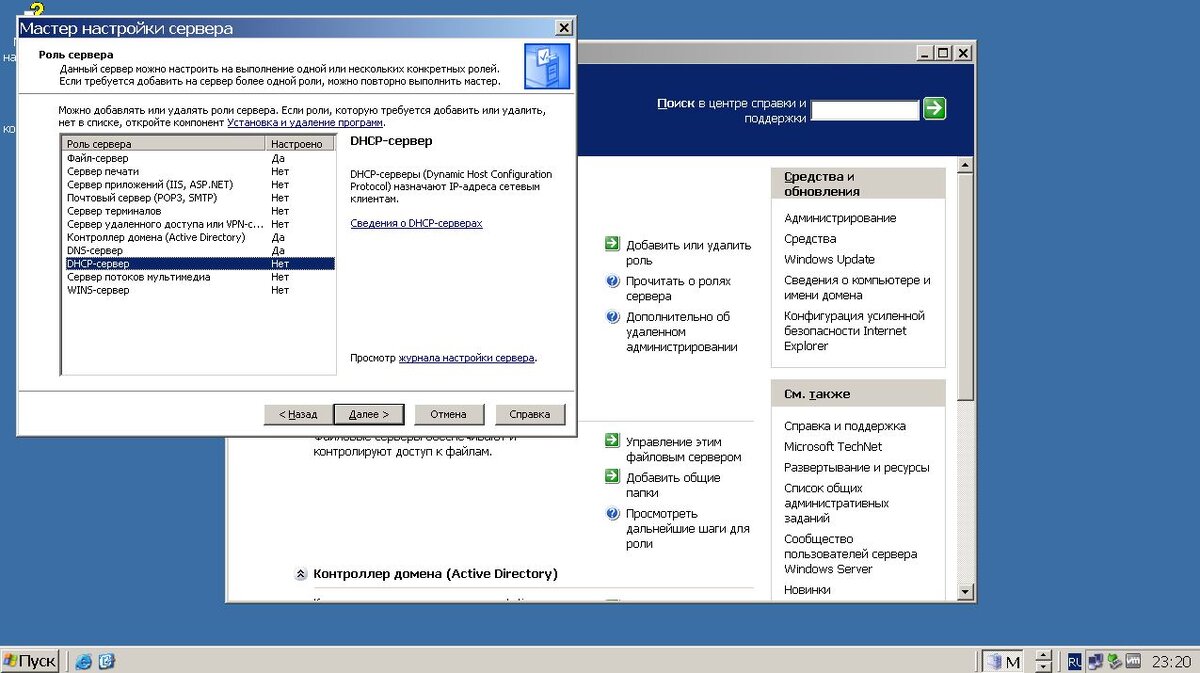
Task: Click the taskbar up stepper arrow
Action: [x=1043, y=655]
